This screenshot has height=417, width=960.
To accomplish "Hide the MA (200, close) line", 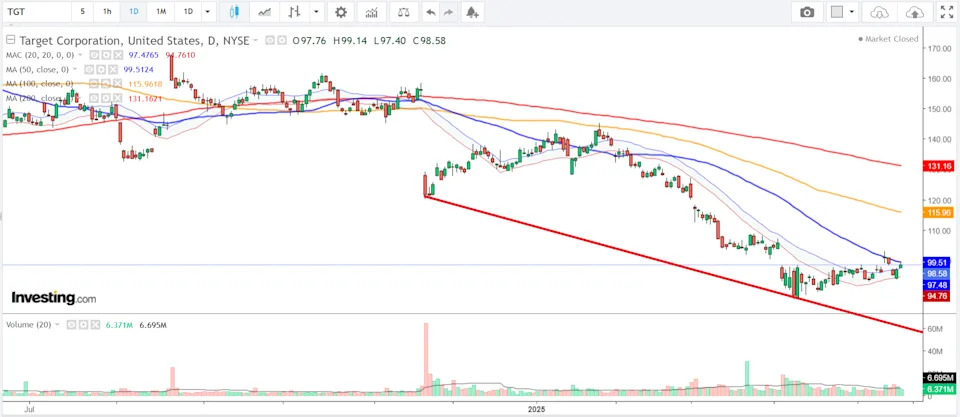I will click(x=94, y=98).
